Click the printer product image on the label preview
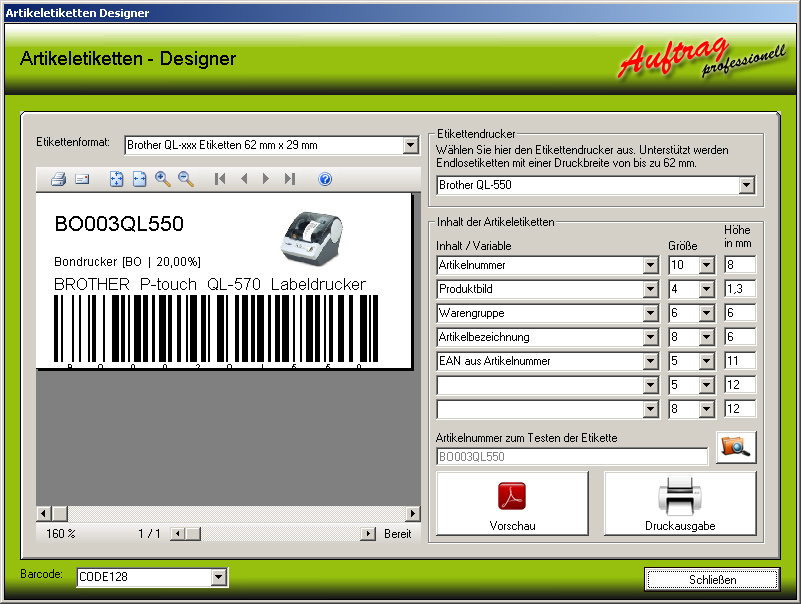The height and width of the screenshot is (604, 801). pyautogui.click(x=311, y=238)
